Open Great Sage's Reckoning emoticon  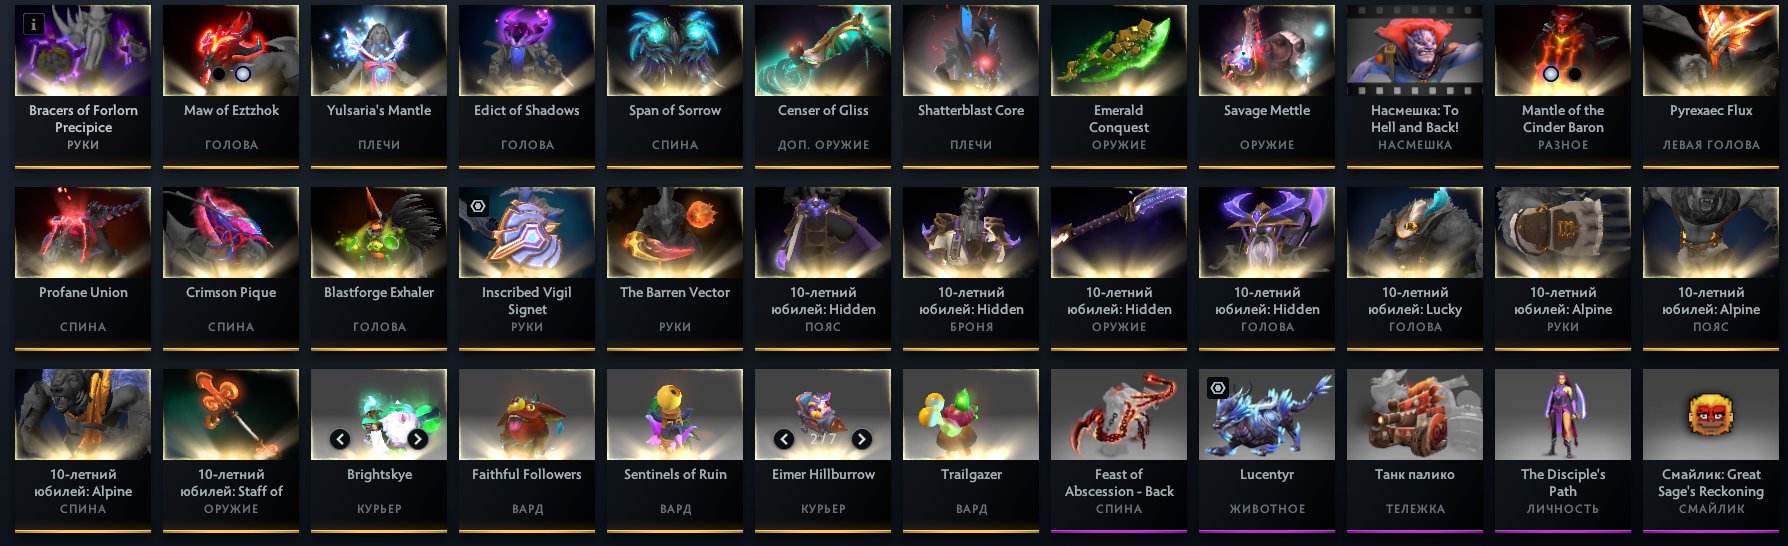tap(1711, 450)
